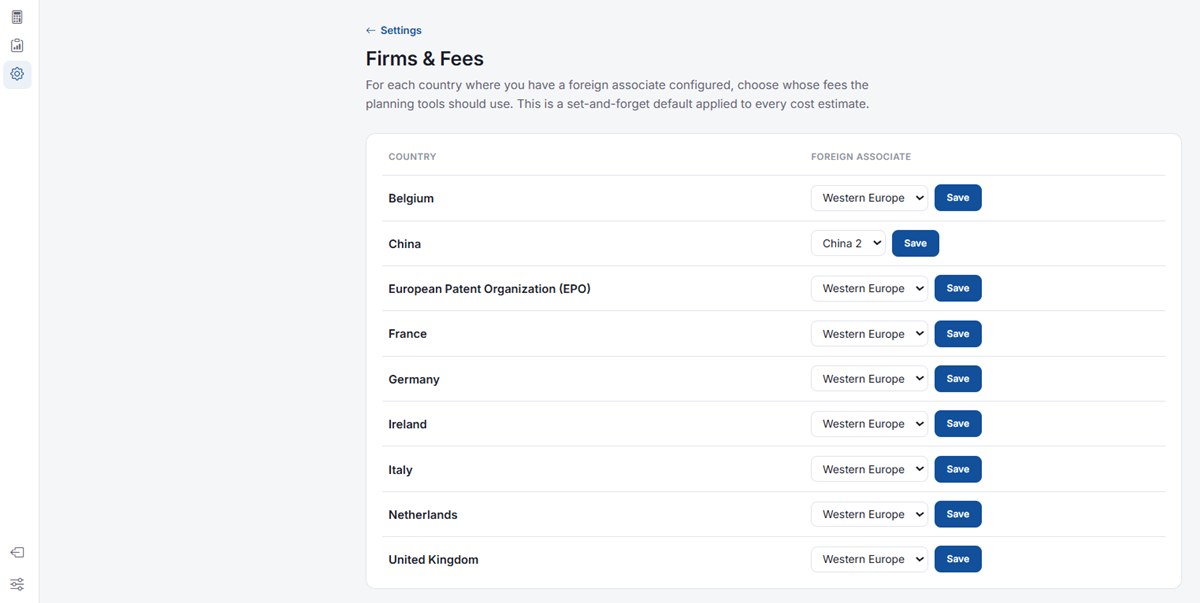Viewport: 1200px width, 603px height.
Task: Select the settings gear in sidebar
Action: tap(17, 74)
